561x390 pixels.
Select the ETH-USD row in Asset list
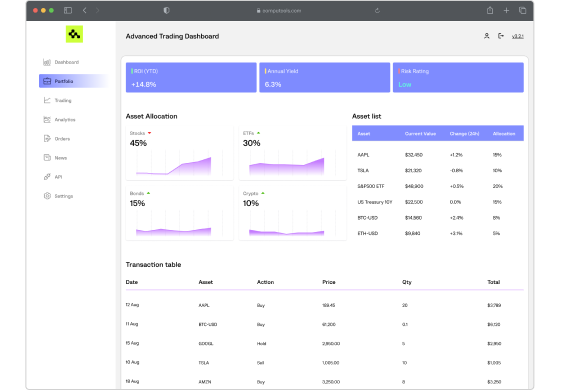[438, 233]
